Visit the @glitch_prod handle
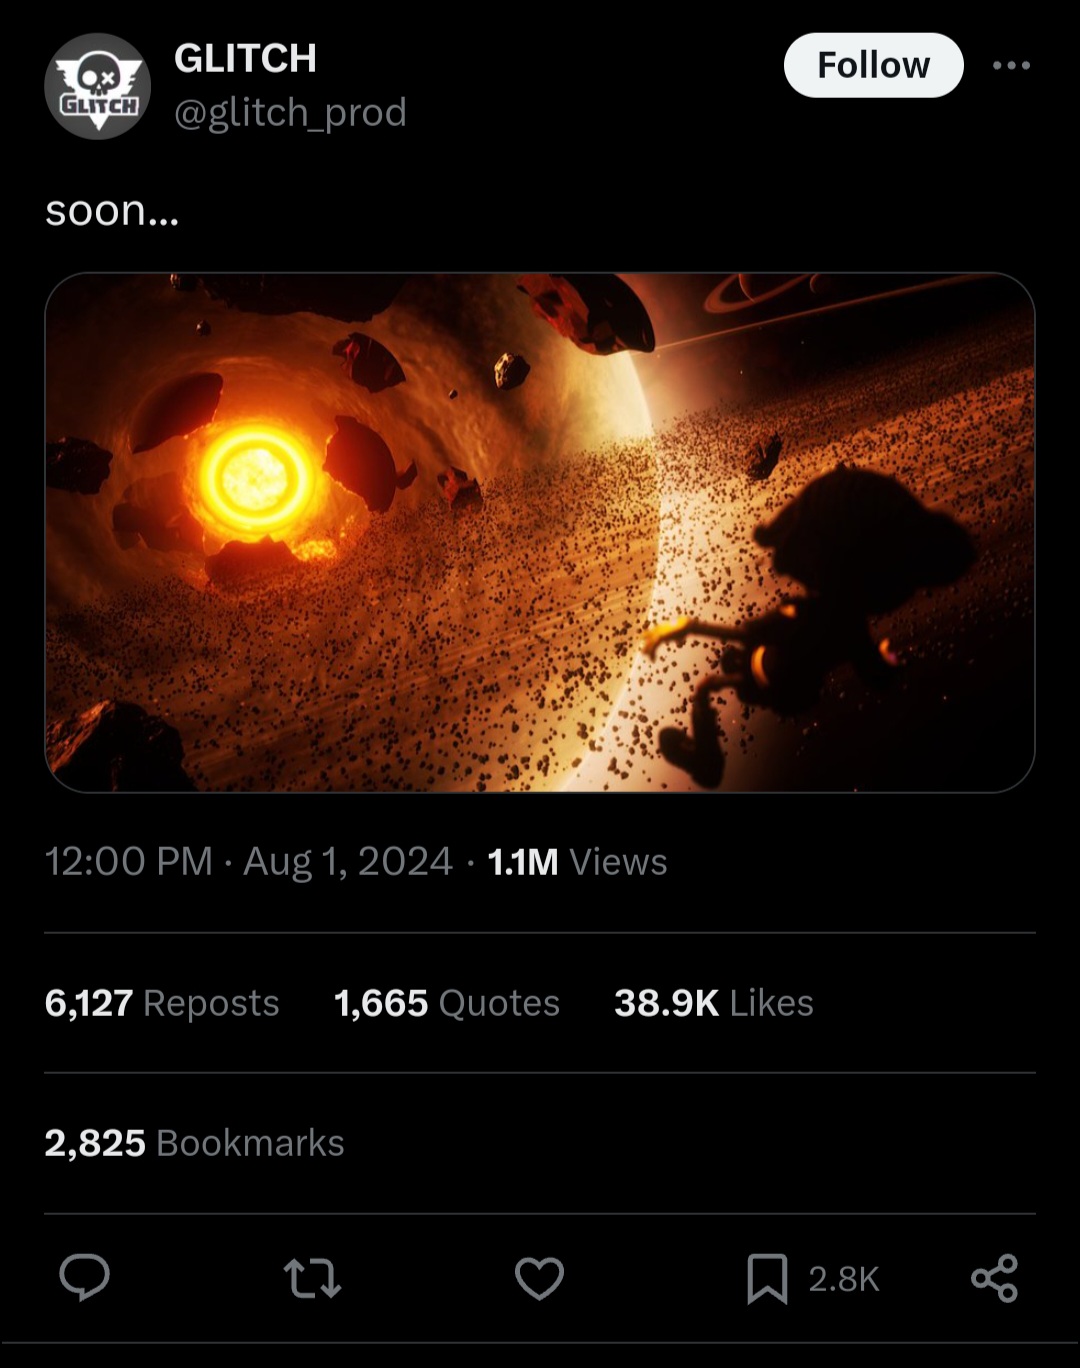The width and height of the screenshot is (1080, 1368). (x=290, y=112)
